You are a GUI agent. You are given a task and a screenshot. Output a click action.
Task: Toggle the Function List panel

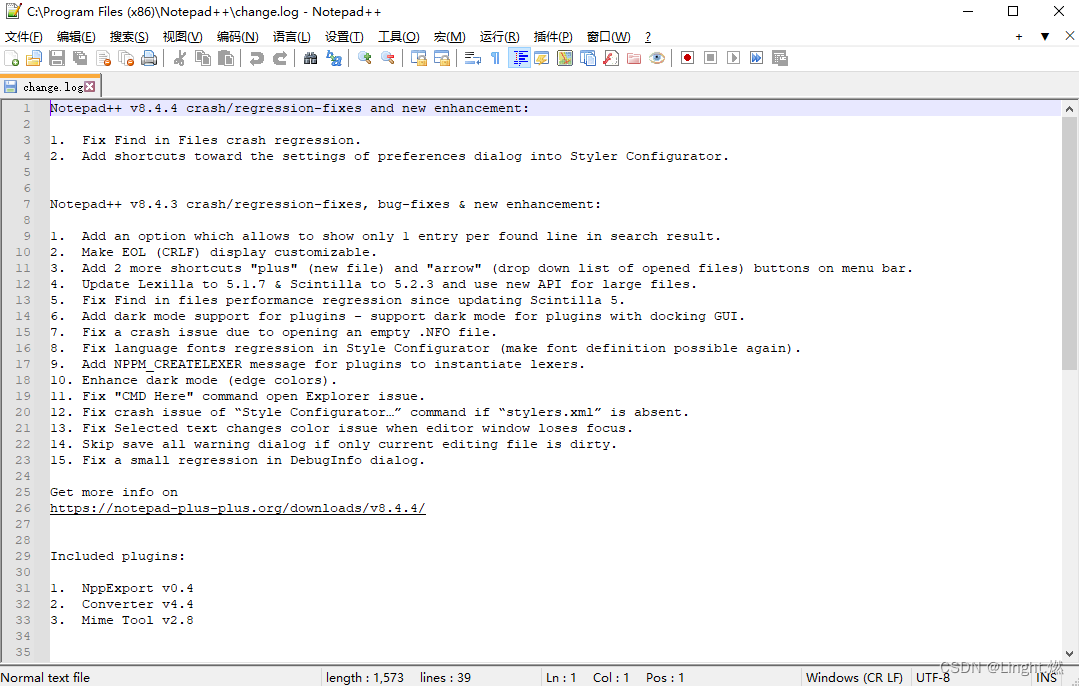tap(610, 58)
